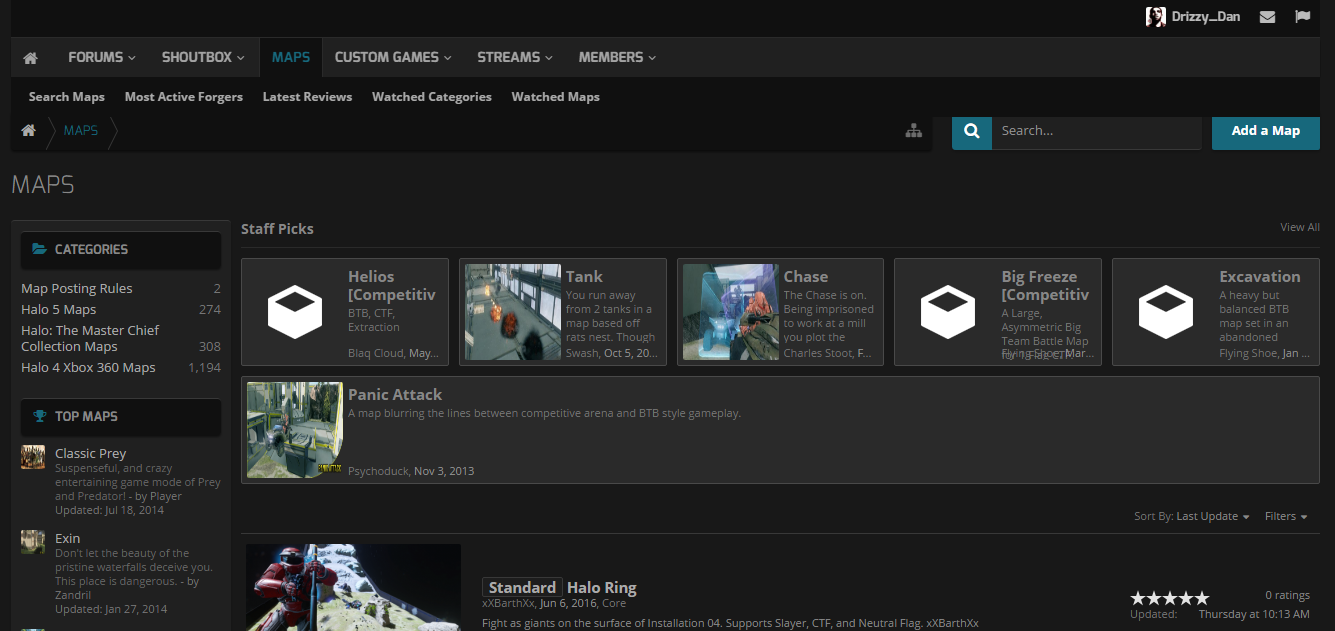1335x631 pixels.
Task: Click the Add a Map button
Action: click(x=1265, y=131)
